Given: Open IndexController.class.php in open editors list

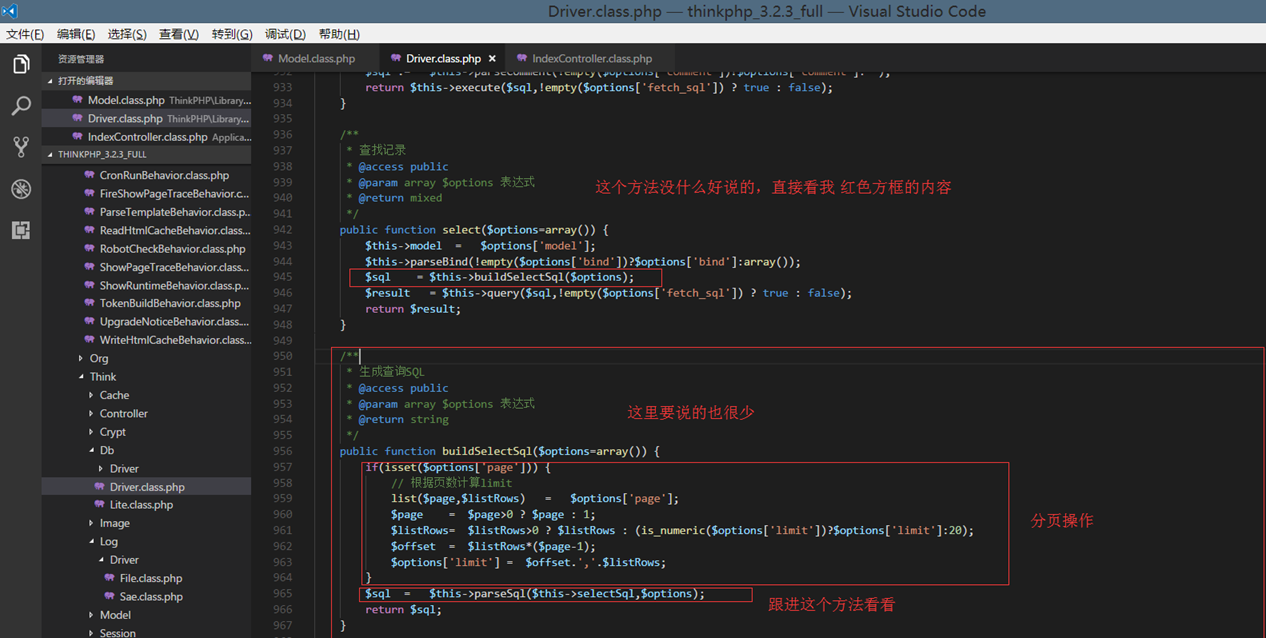Looking at the screenshot, I should click(146, 137).
